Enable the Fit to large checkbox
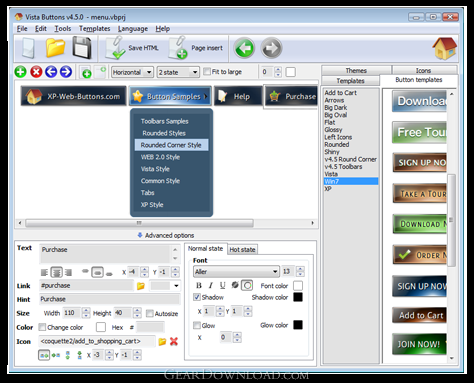 (x=207, y=72)
